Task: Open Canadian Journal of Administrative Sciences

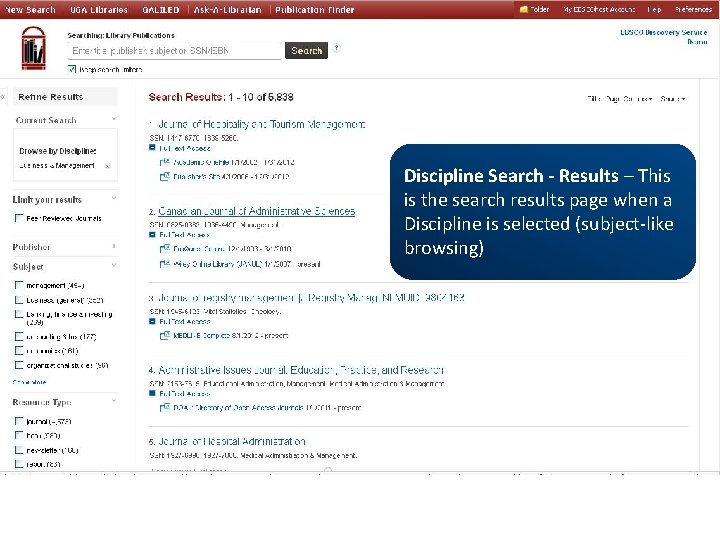Action: [x=257, y=211]
